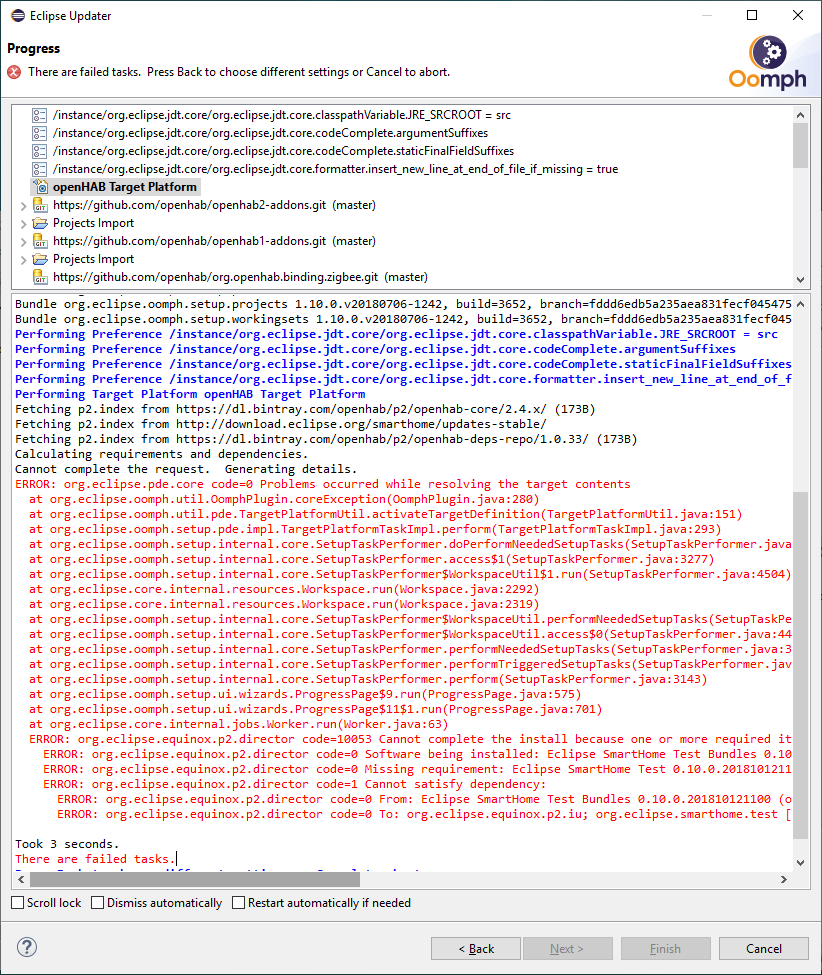The width and height of the screenshot is (822, 975).
Task: Click the log pane vertical scrollbar thumb
Action: click(x=800, y=665)
